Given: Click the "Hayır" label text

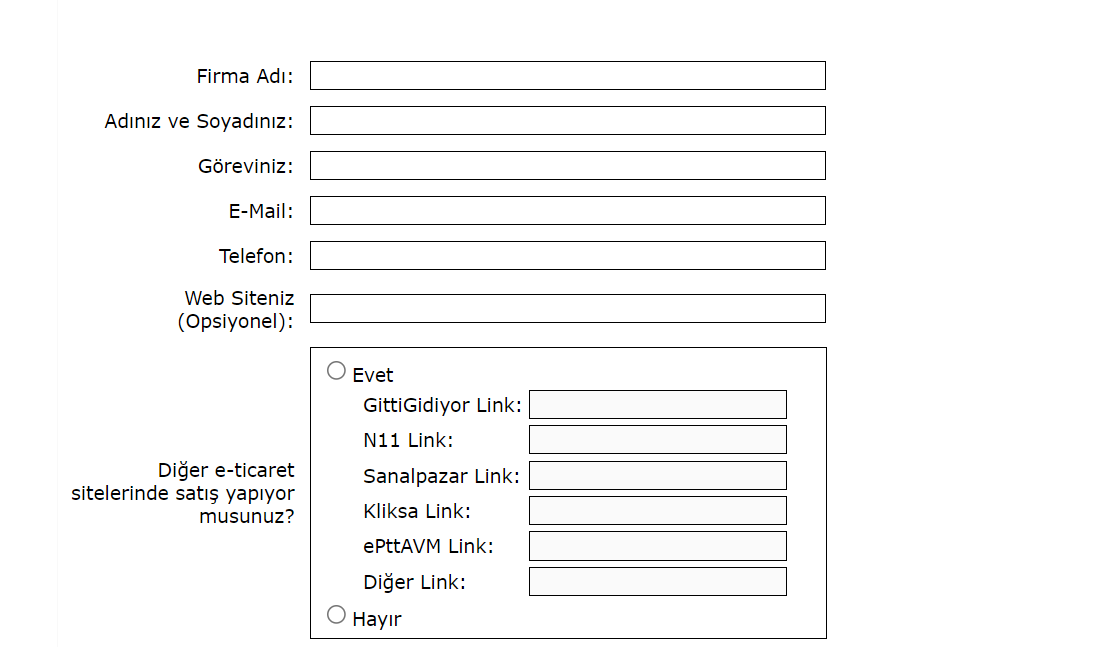Looking at the screenshot, I should point(377,620).
